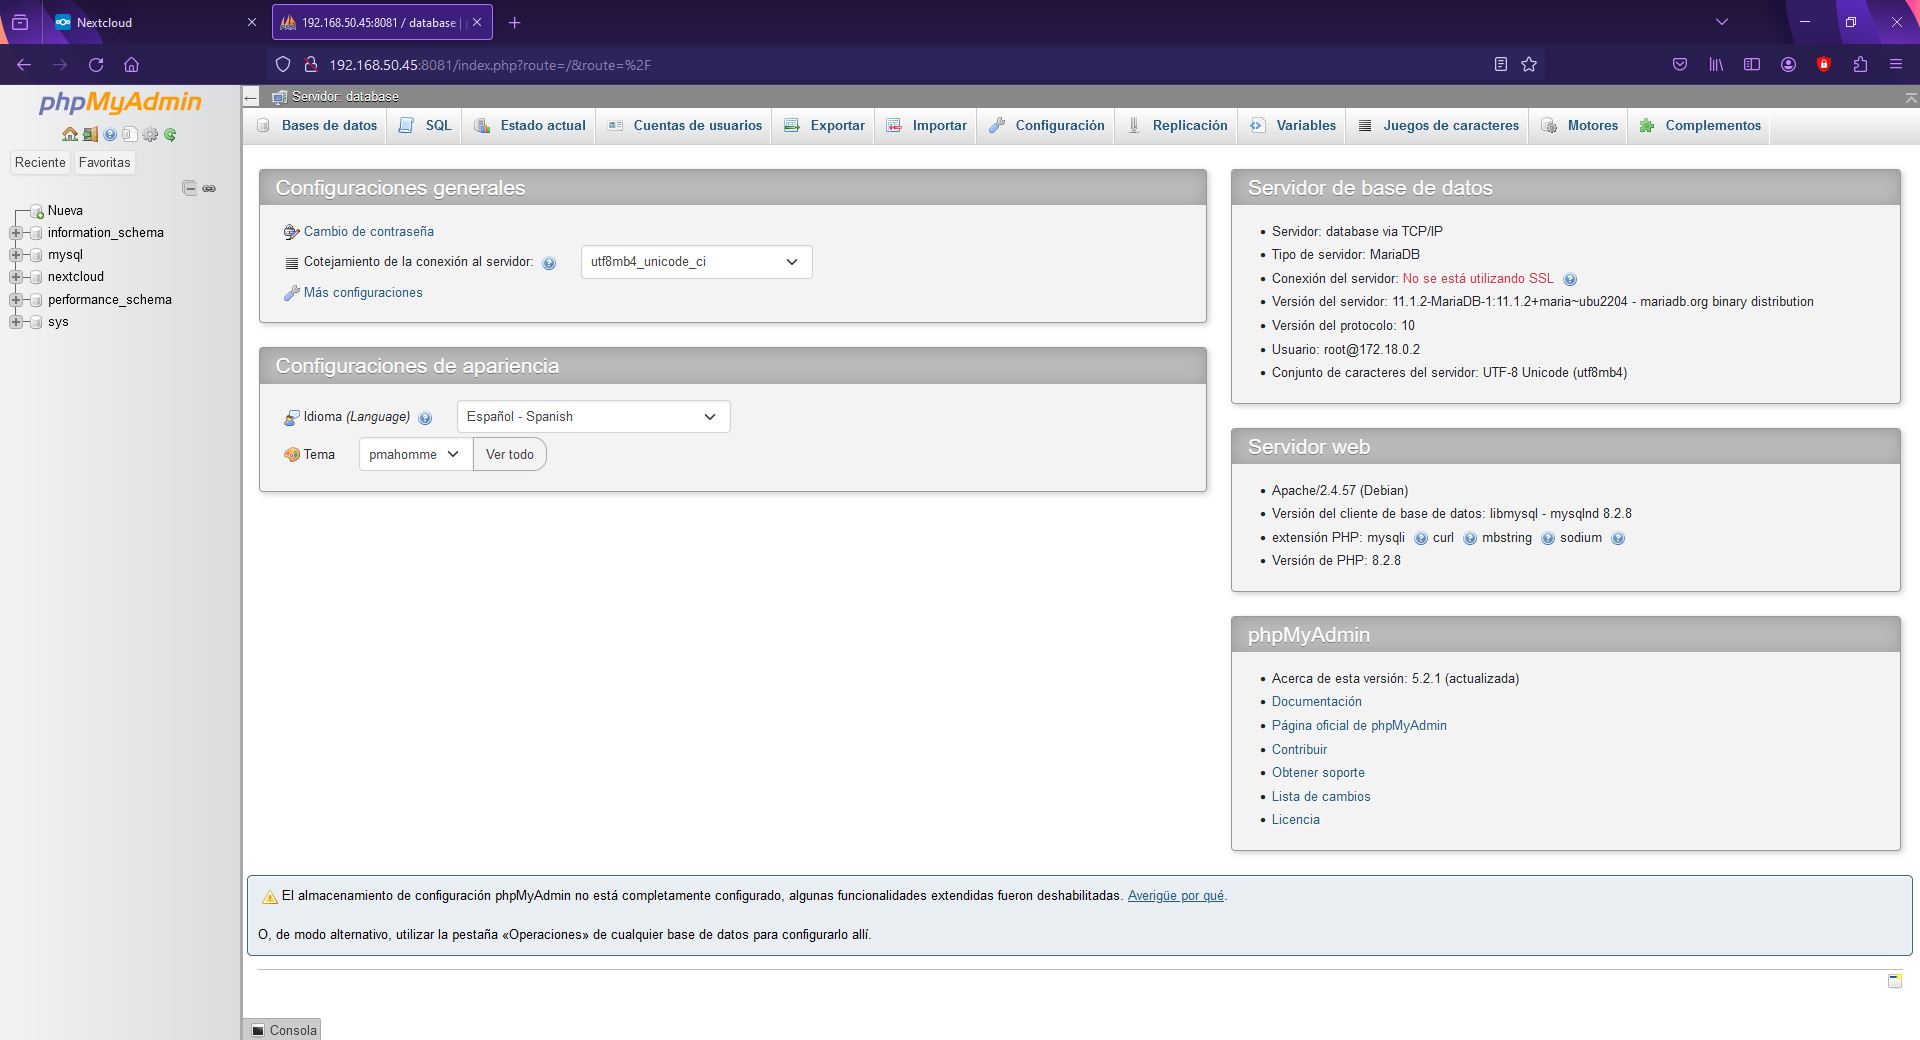Open the Firefox extensions puzzle icon
Screen dimensions: 1920x1040
1860,64
